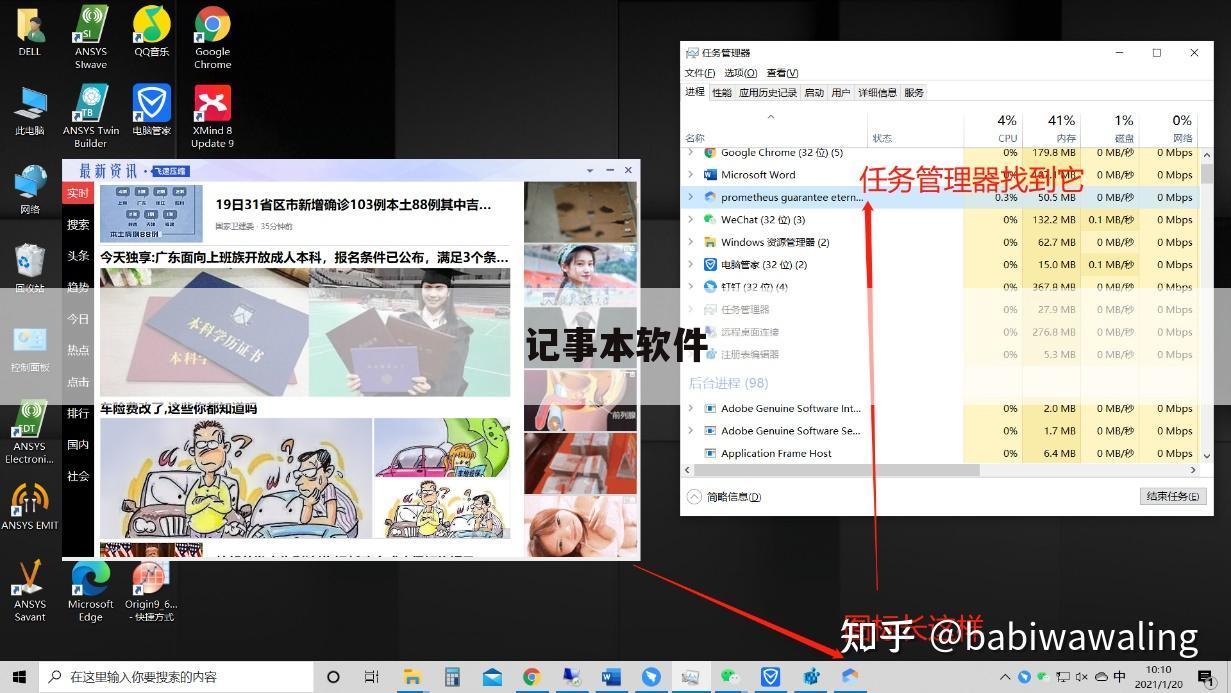Show hidden system tray icons
Viewport: 1231px width, 693px height.
tap(1005, 677)
